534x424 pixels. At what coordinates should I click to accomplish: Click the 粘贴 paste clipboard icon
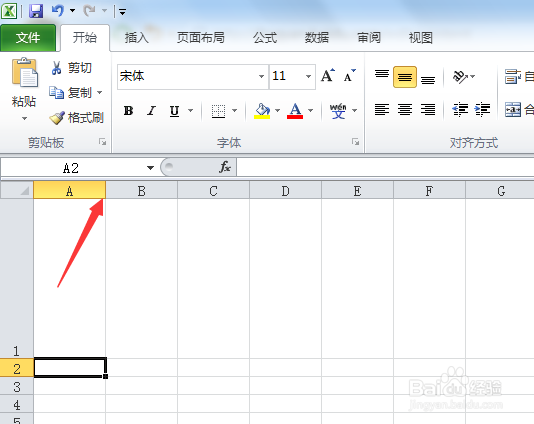24,73
